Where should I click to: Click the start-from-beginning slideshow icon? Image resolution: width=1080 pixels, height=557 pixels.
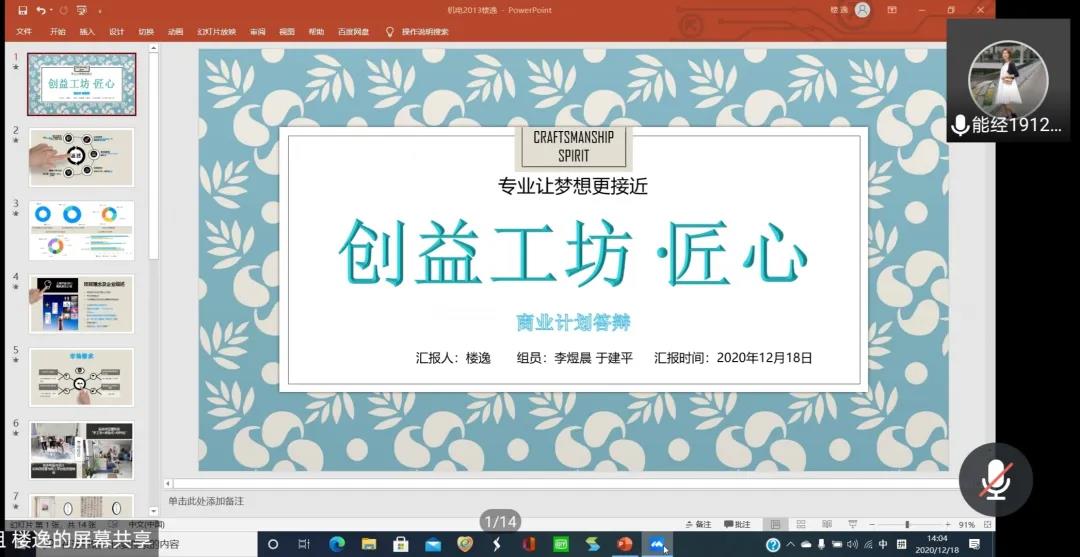(81, 10)
